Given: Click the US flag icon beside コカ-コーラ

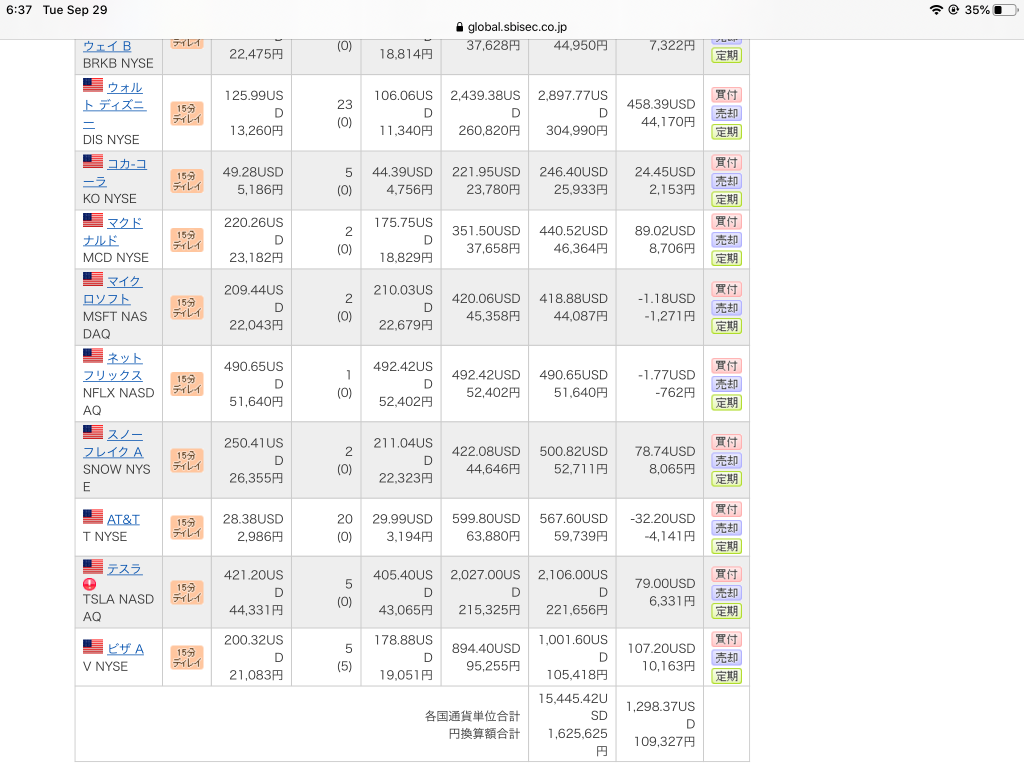Looking at the screenshot, I should pos(93,161).
